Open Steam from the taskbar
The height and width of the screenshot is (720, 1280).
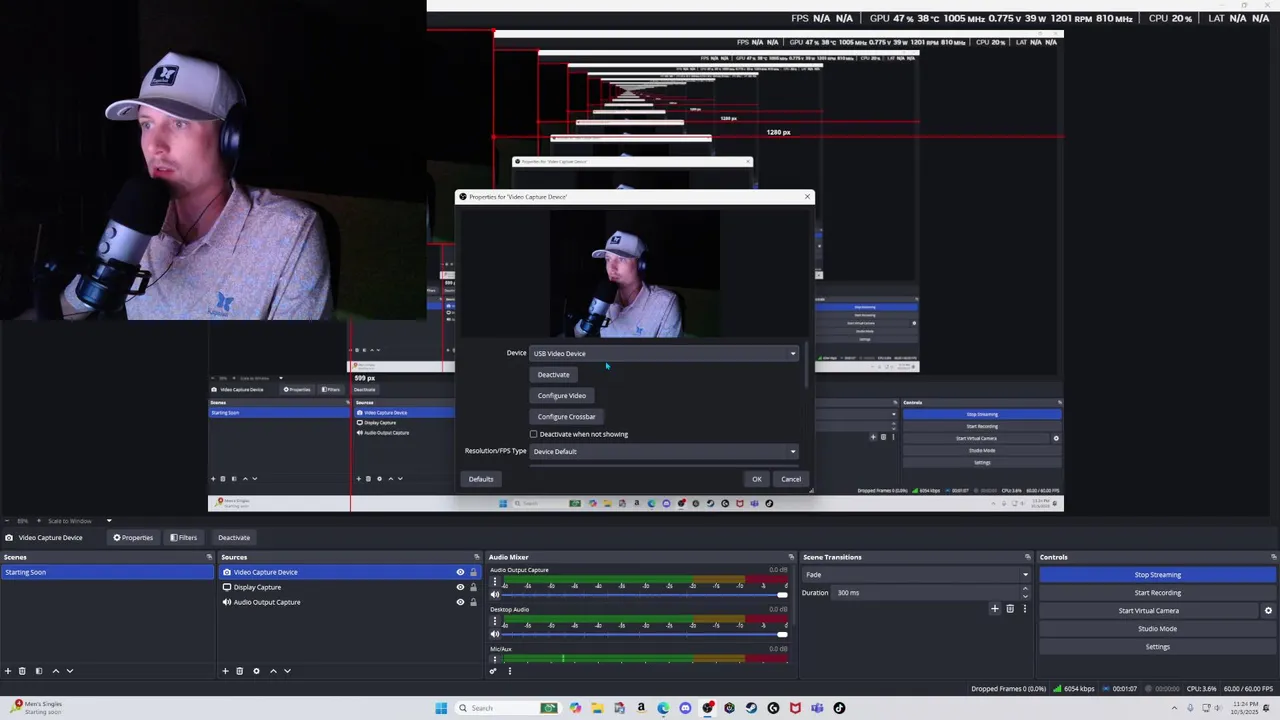(x=751, y=708)
